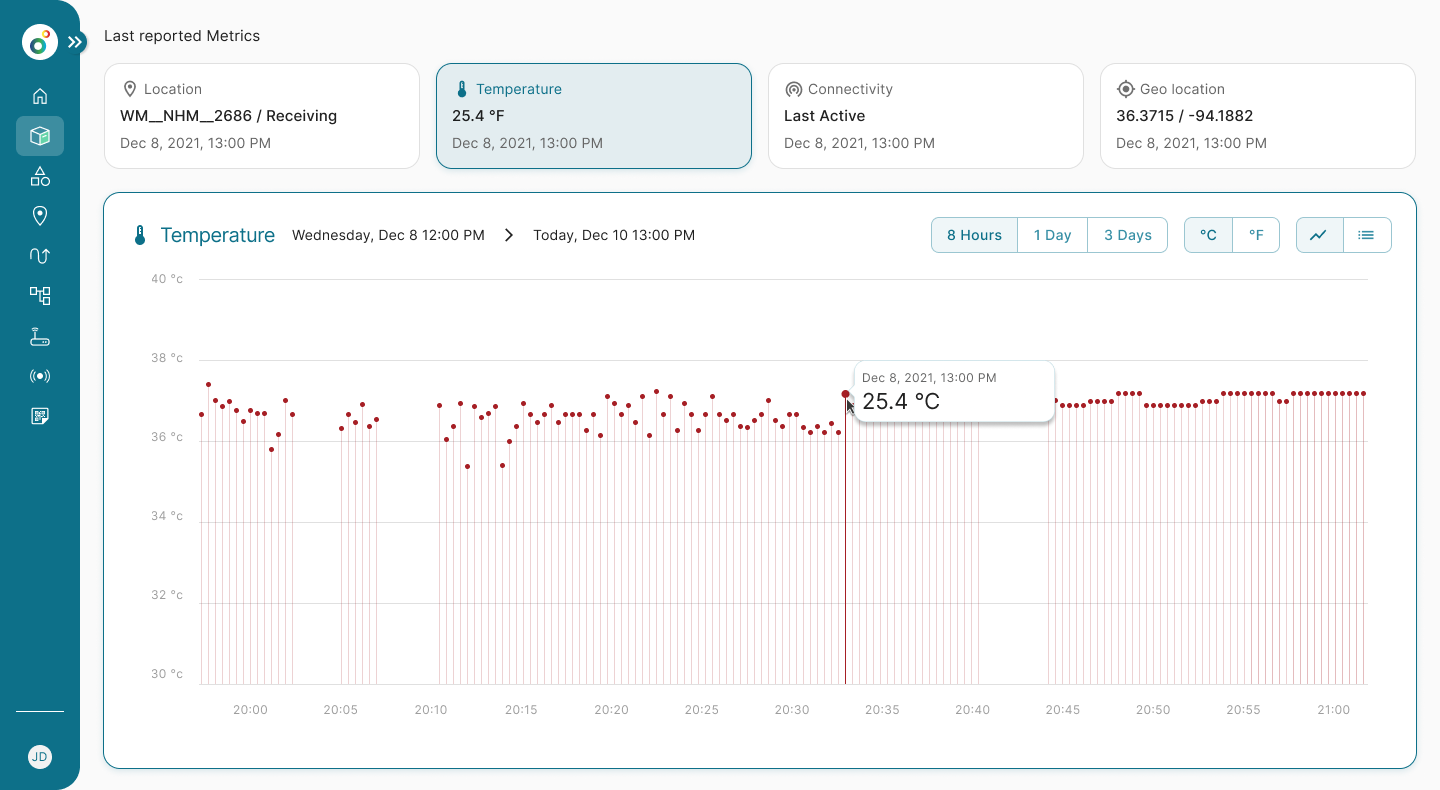The height and width of the screenshot is (790, 1440).
Task: Show line chart view
Action: point(1320,235)
